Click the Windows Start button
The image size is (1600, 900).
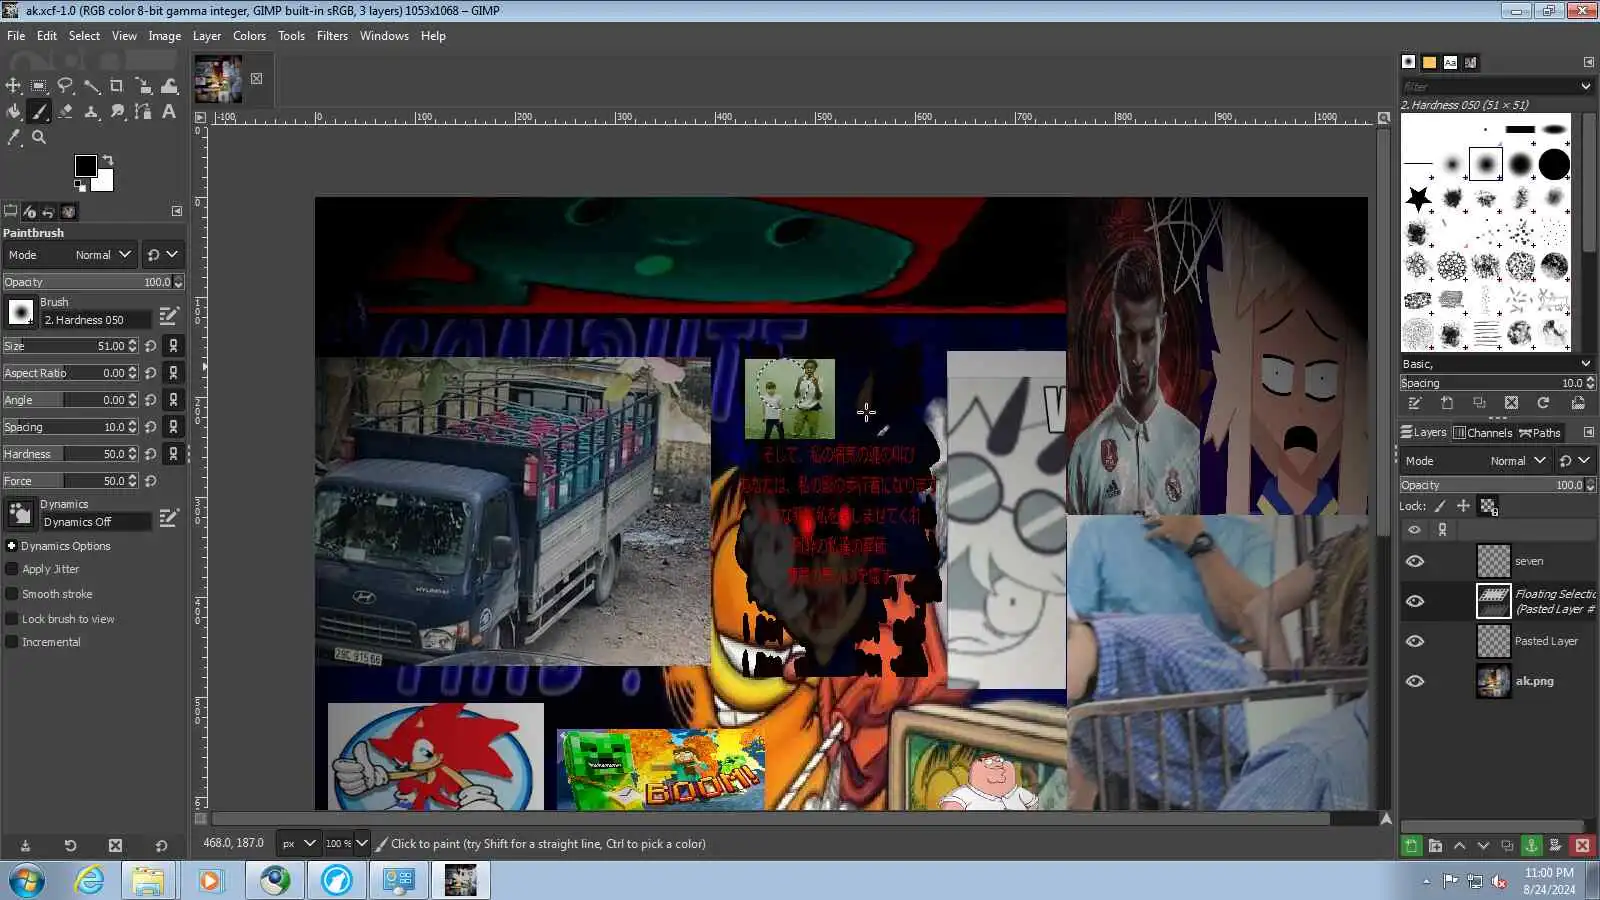pyautogui.click(x=26, y=880)
